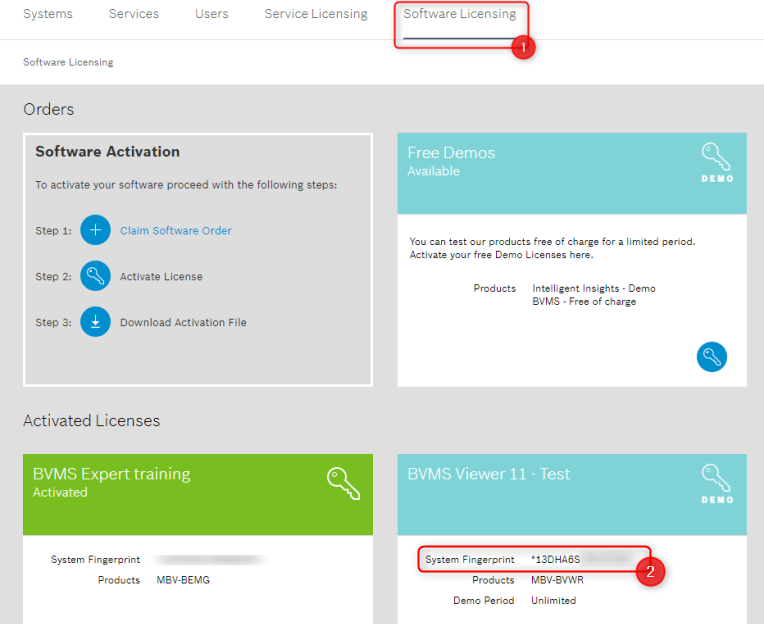The width and height of the screenshot is (764, 624).
Task: Click the Free Demos Available header
Action: [451, 160]
